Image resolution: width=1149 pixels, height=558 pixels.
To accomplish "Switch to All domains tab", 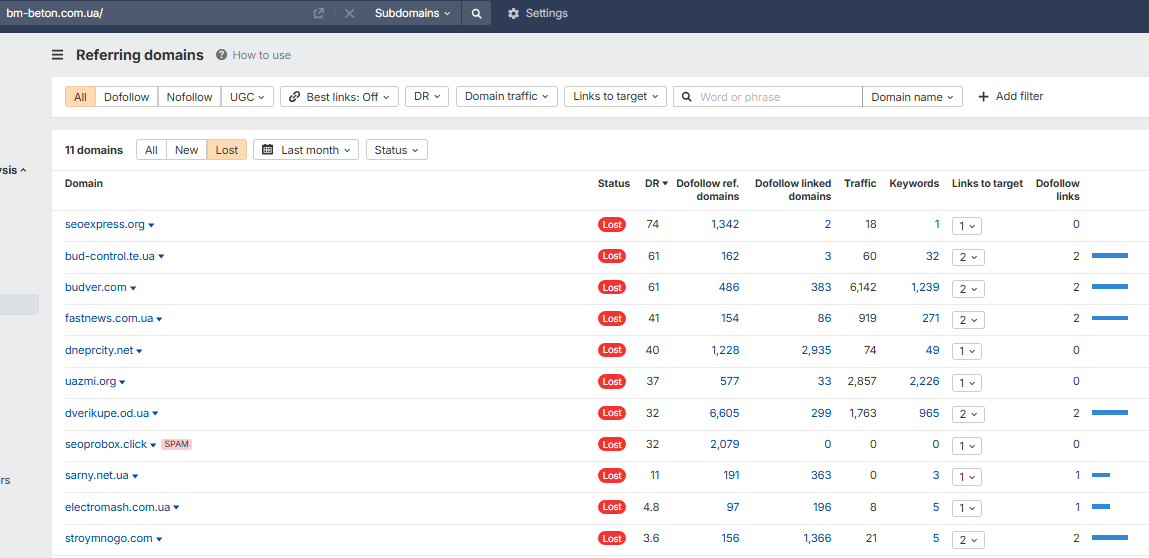I will (151, 150).
